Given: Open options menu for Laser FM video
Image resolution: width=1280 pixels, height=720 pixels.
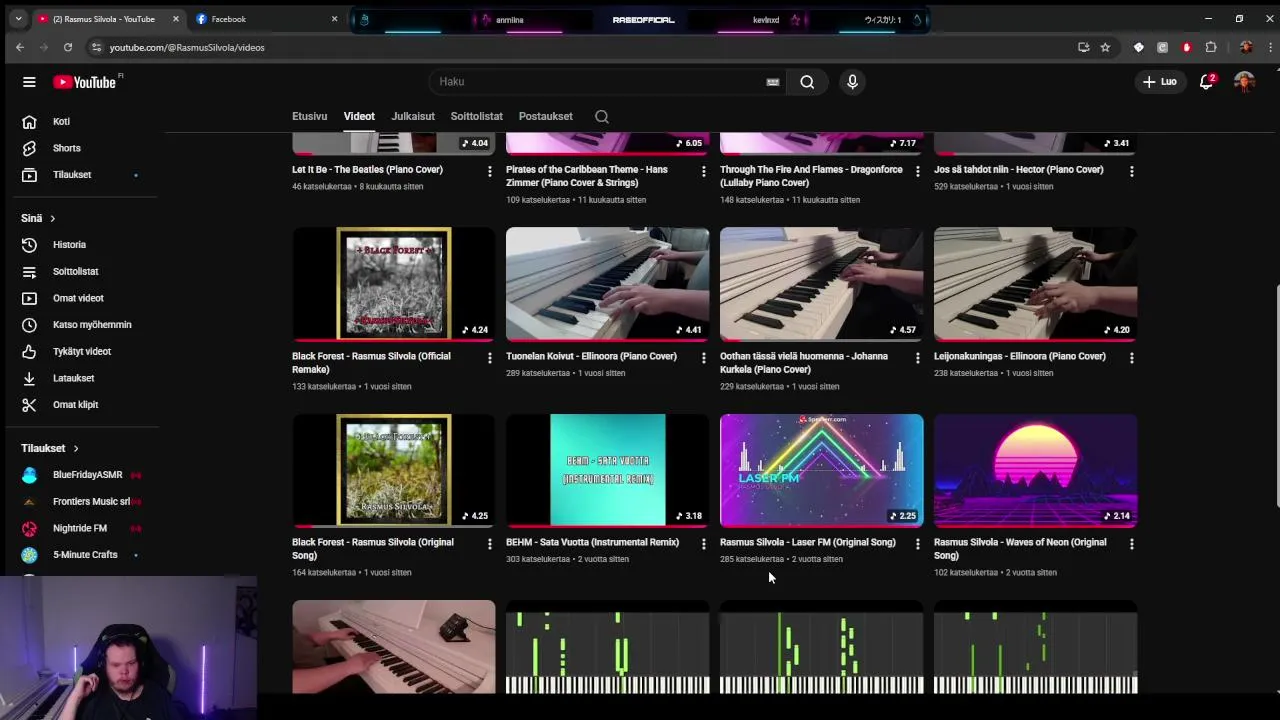Looking at the screenshot, I should [x=917, y=543].
